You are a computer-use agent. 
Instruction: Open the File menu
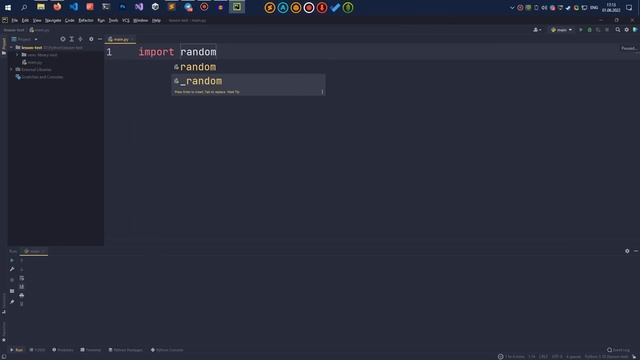(x=15, y=20)
